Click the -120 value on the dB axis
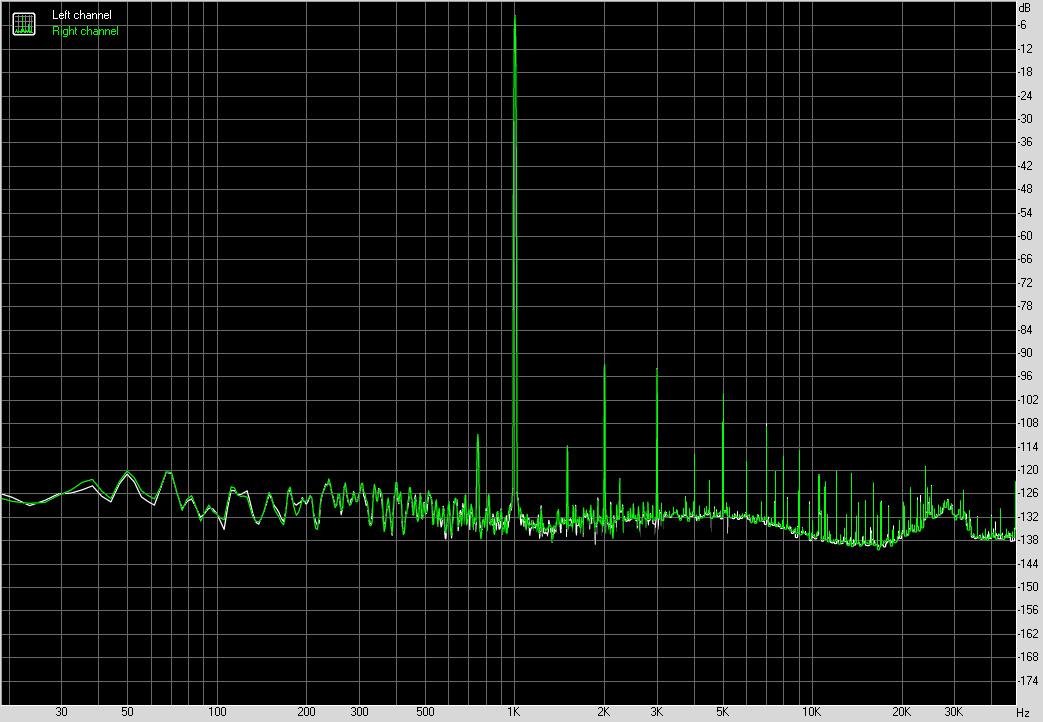 1024,470
